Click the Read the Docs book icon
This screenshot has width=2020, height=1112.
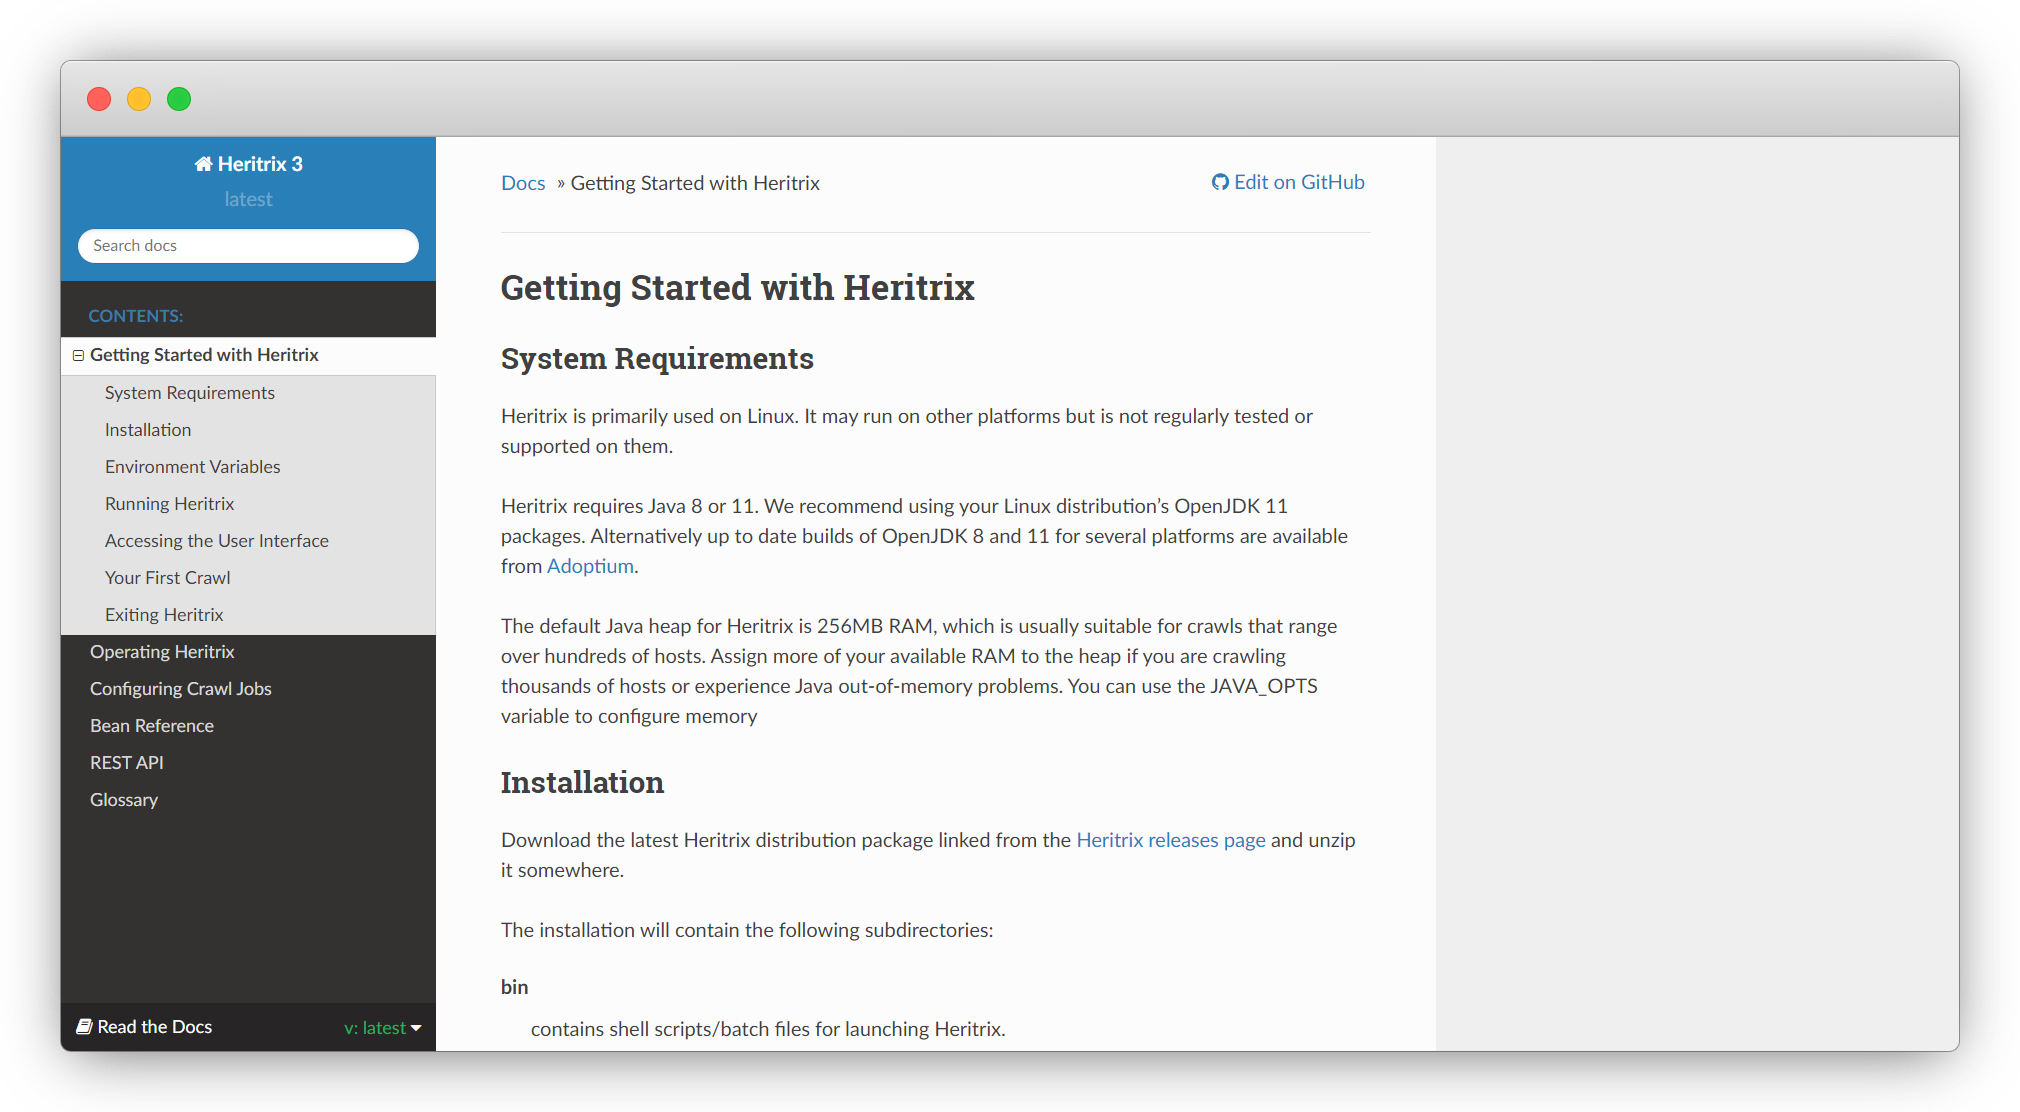point(85,1026)
